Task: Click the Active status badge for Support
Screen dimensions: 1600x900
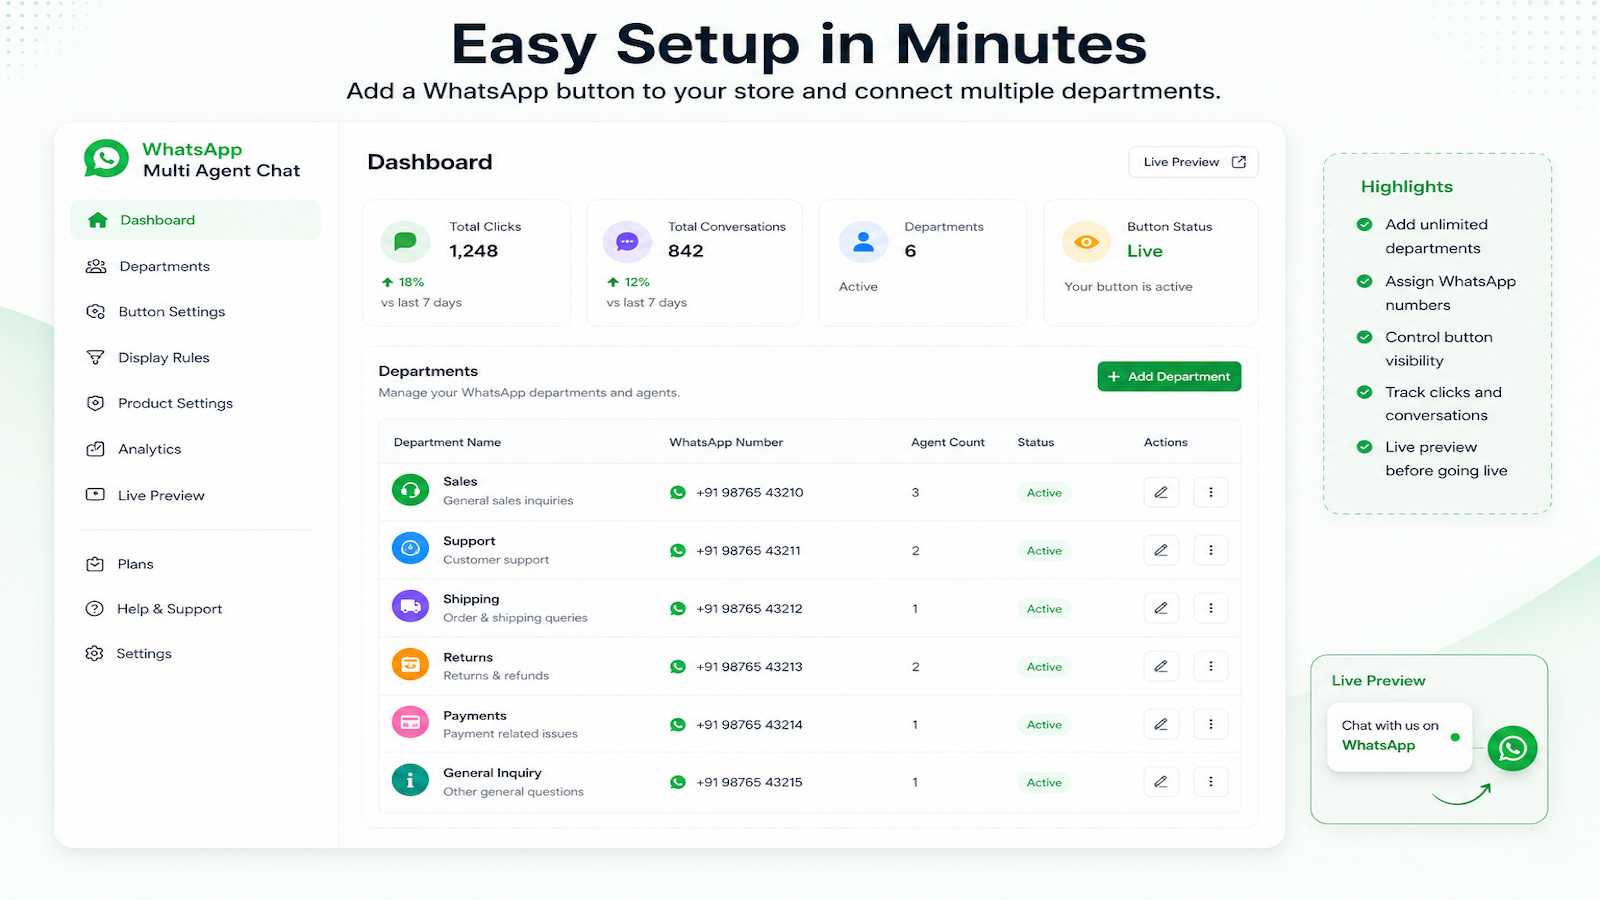Action: pyautogui.click(x=1044, y=550)
